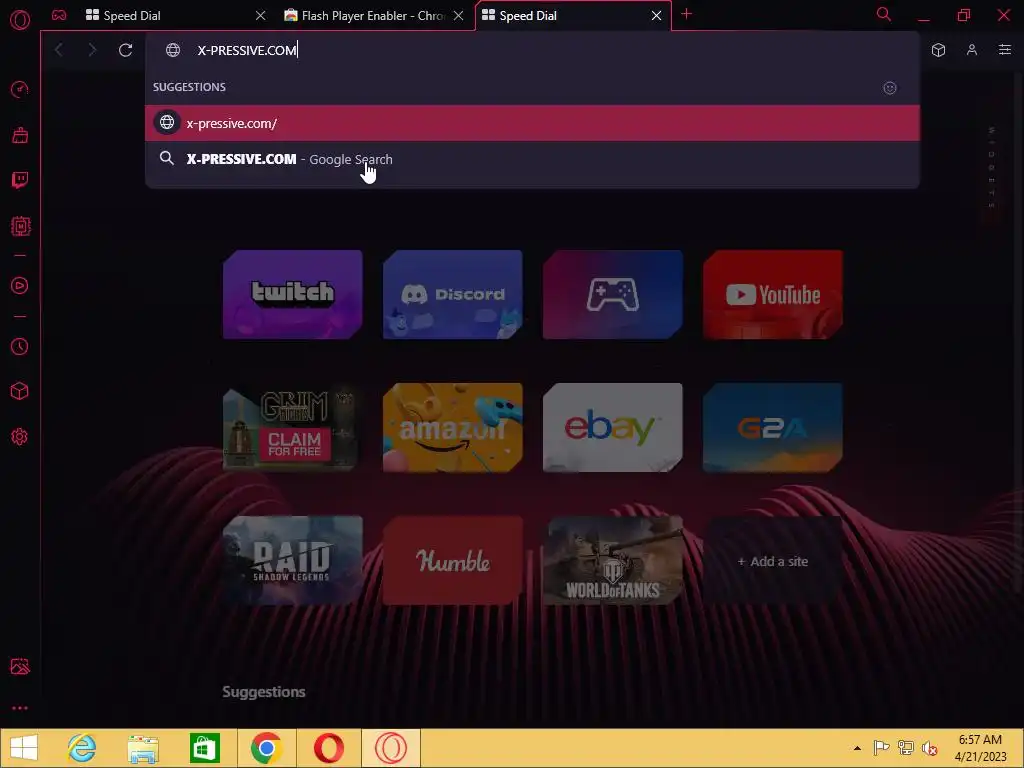
Task: Click active Opera GX taskbar icon
Action: (391, 748)
